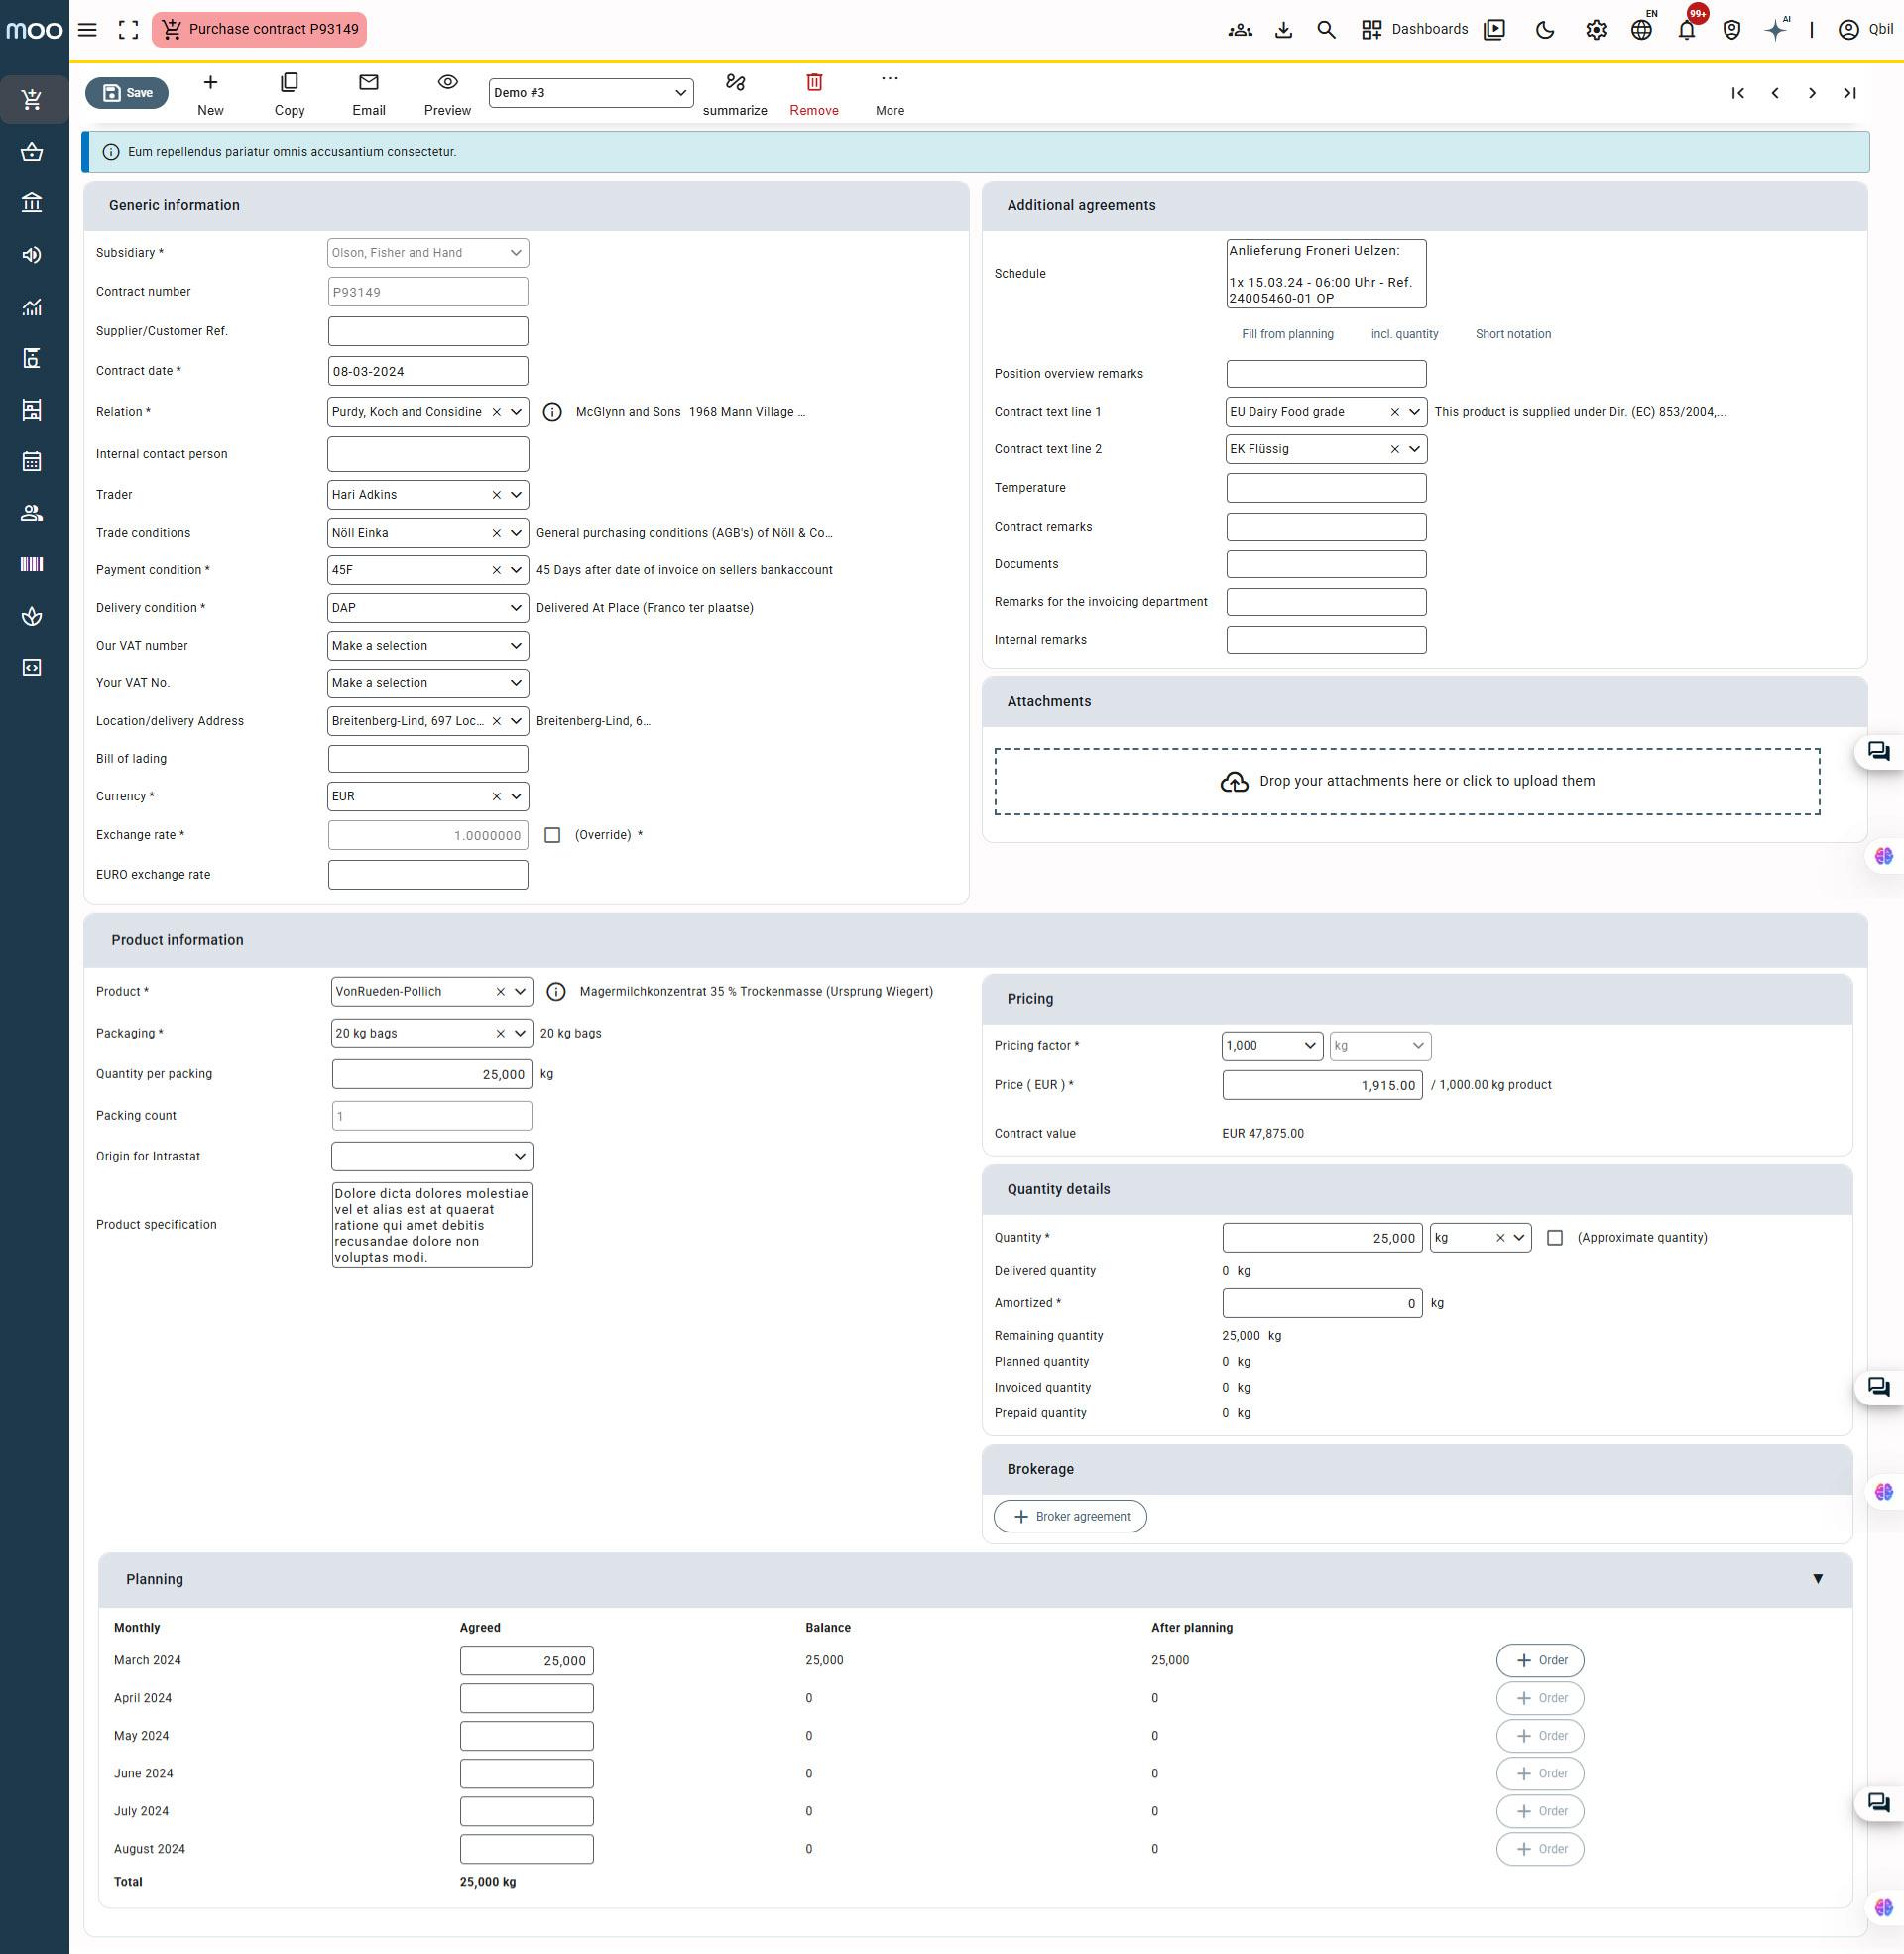Click the summarize toolbar icon
Screen dimensions: 1904x1954
[734, 83]
